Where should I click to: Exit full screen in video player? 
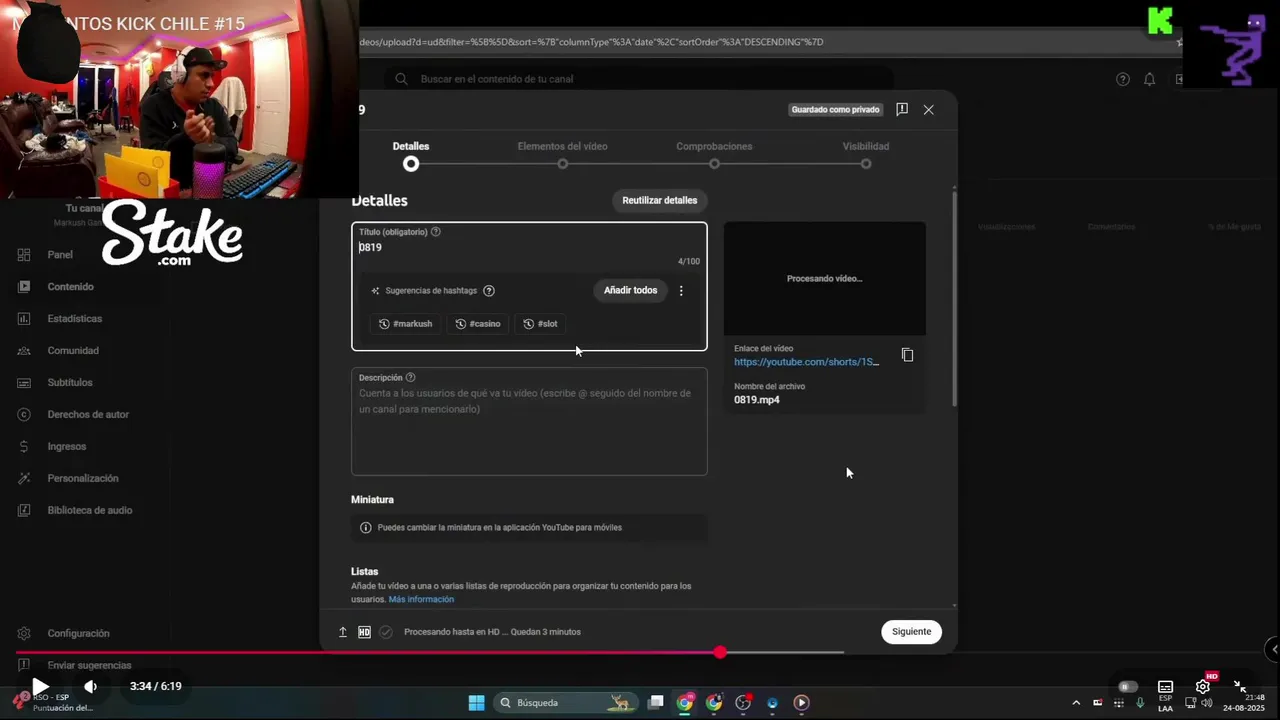coord(1240,687)
